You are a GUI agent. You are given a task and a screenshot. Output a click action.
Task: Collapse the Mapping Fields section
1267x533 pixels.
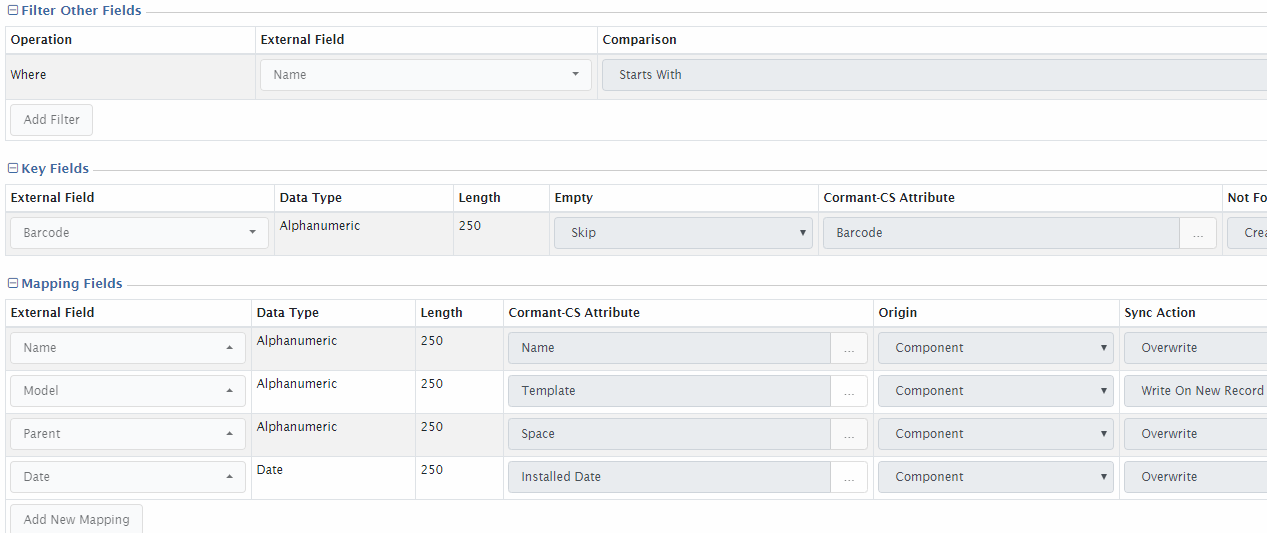pyautogui.click(x=13, y=284)
